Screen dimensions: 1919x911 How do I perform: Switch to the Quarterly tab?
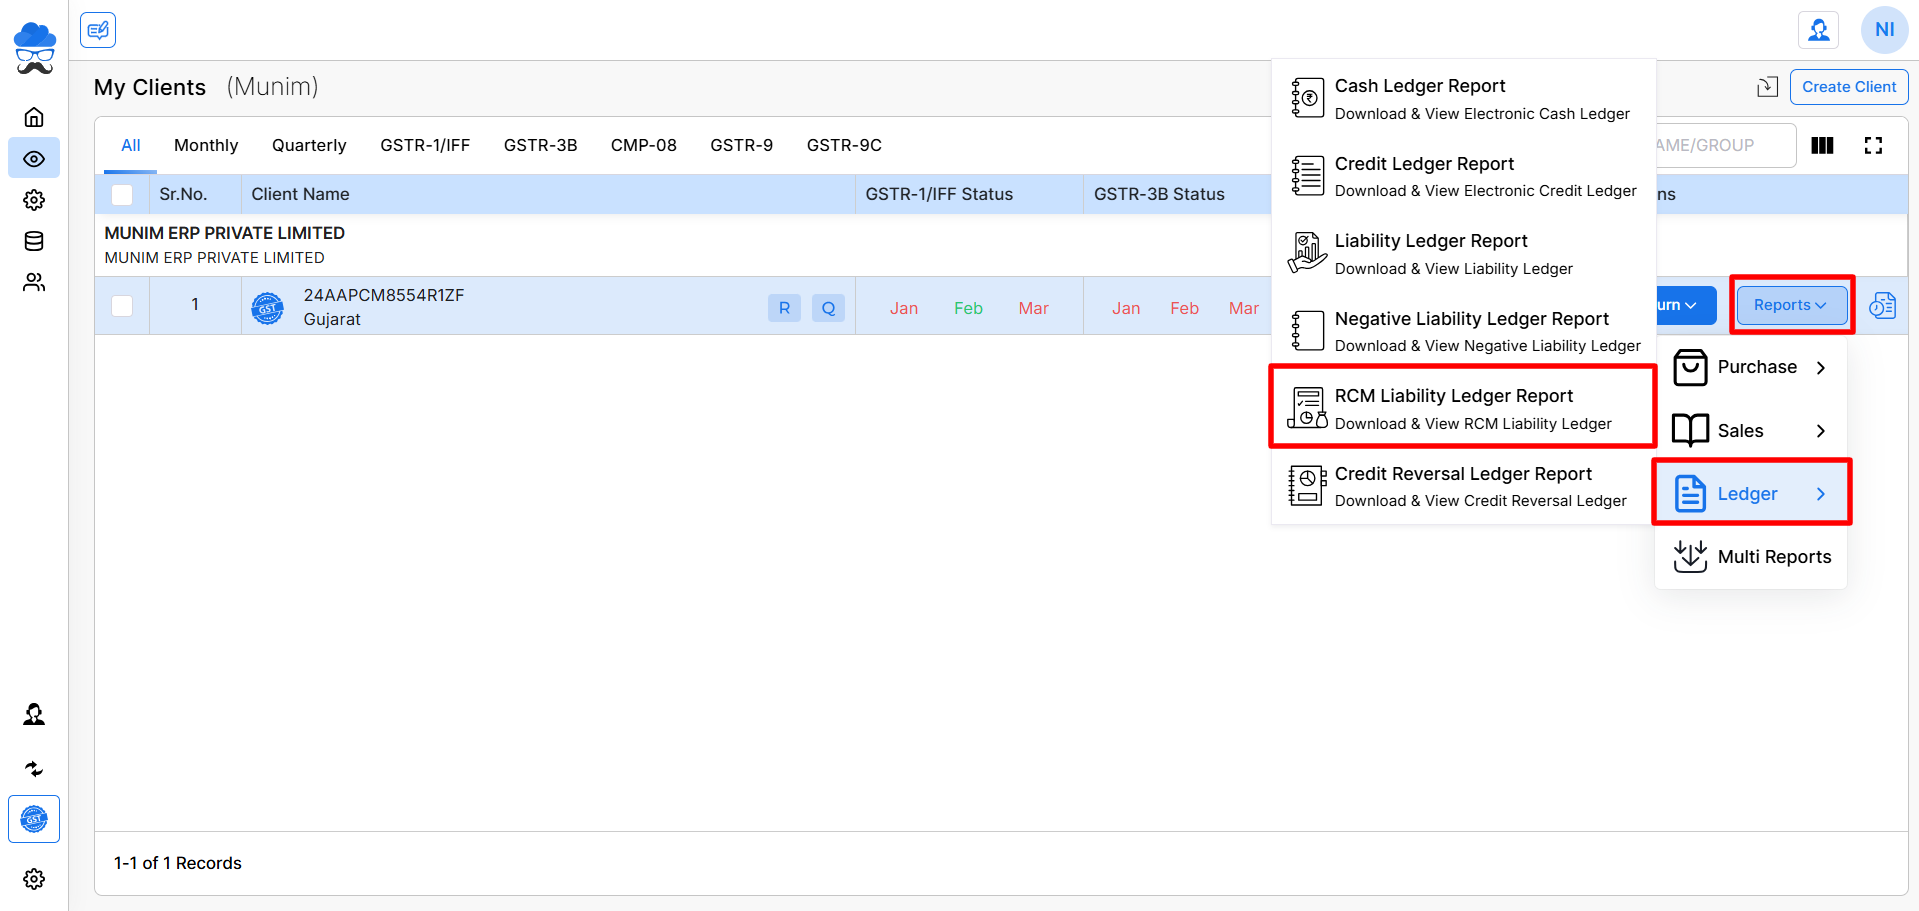309,146
